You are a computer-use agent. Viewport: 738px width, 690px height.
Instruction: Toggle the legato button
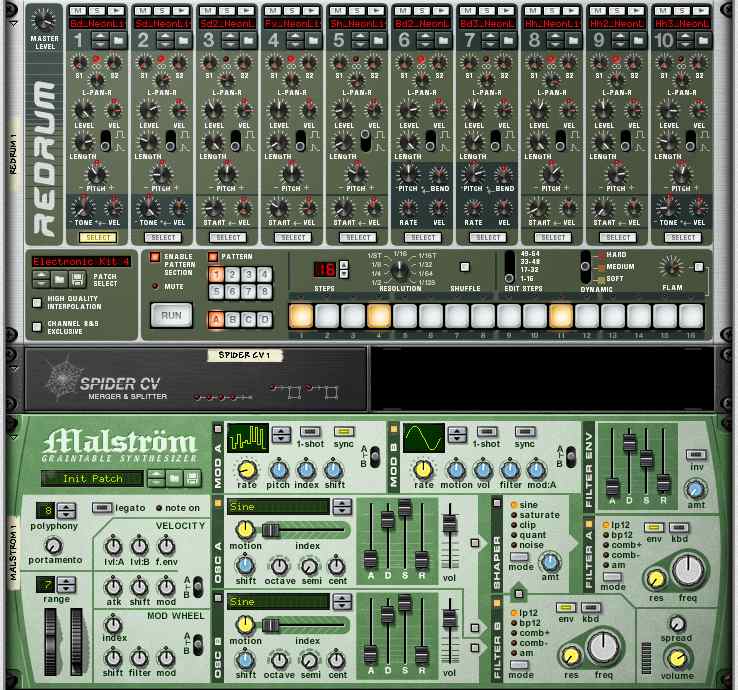point(102,507)
